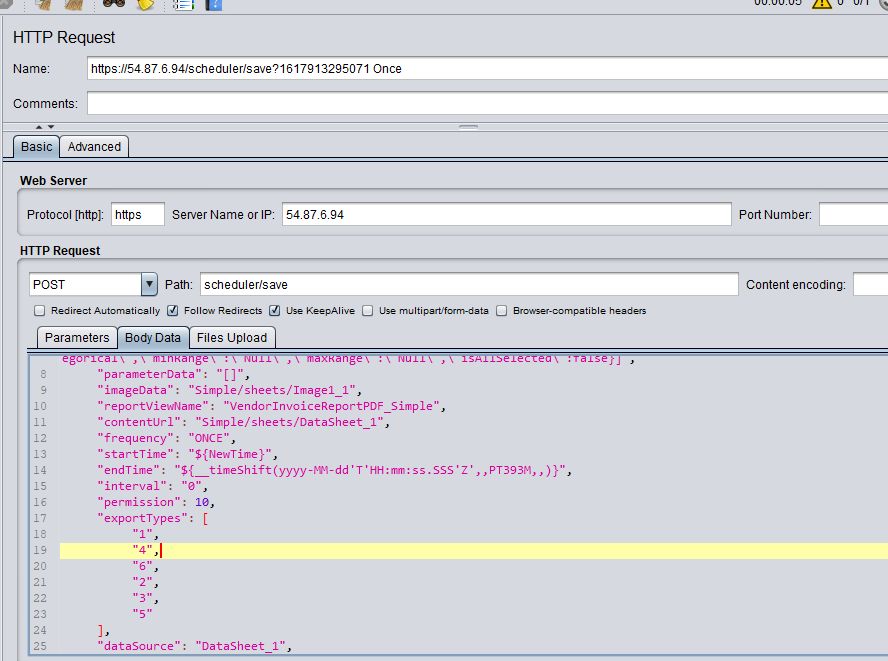Click the Path field with scheduler/save
The width and height of the screenshot is (888, 661).
(469, 284)
